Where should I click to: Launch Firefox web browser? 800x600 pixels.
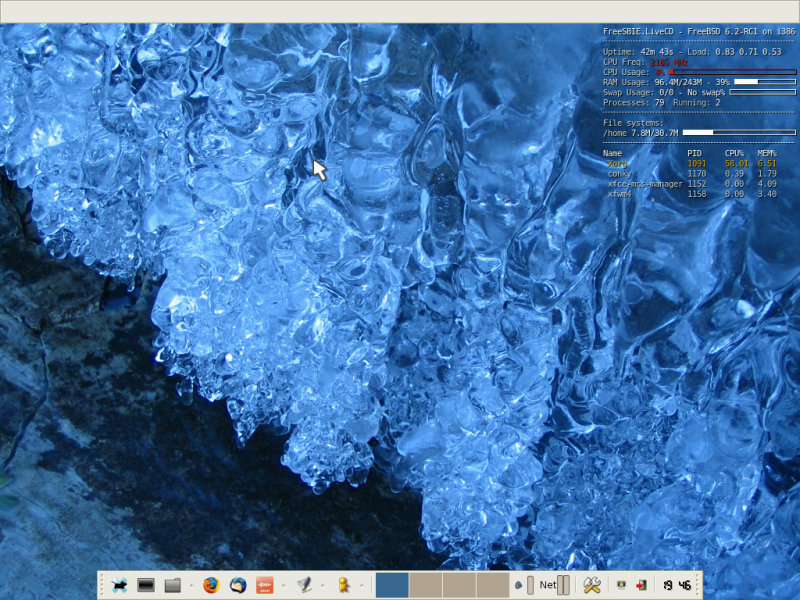[210, 585]
